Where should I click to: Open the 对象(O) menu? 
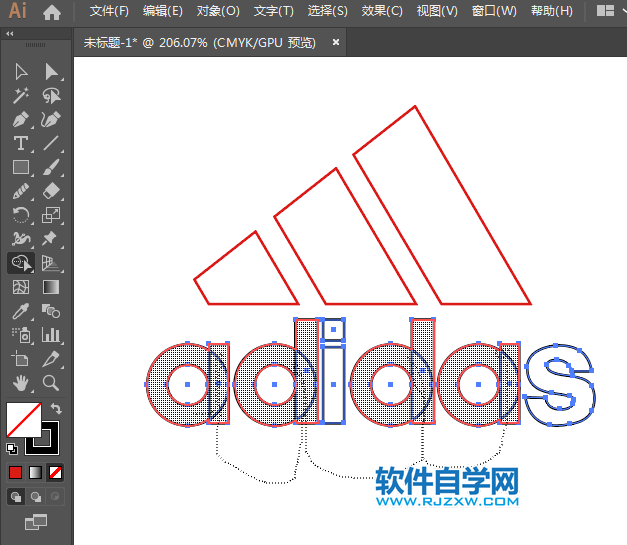(218, 11)
